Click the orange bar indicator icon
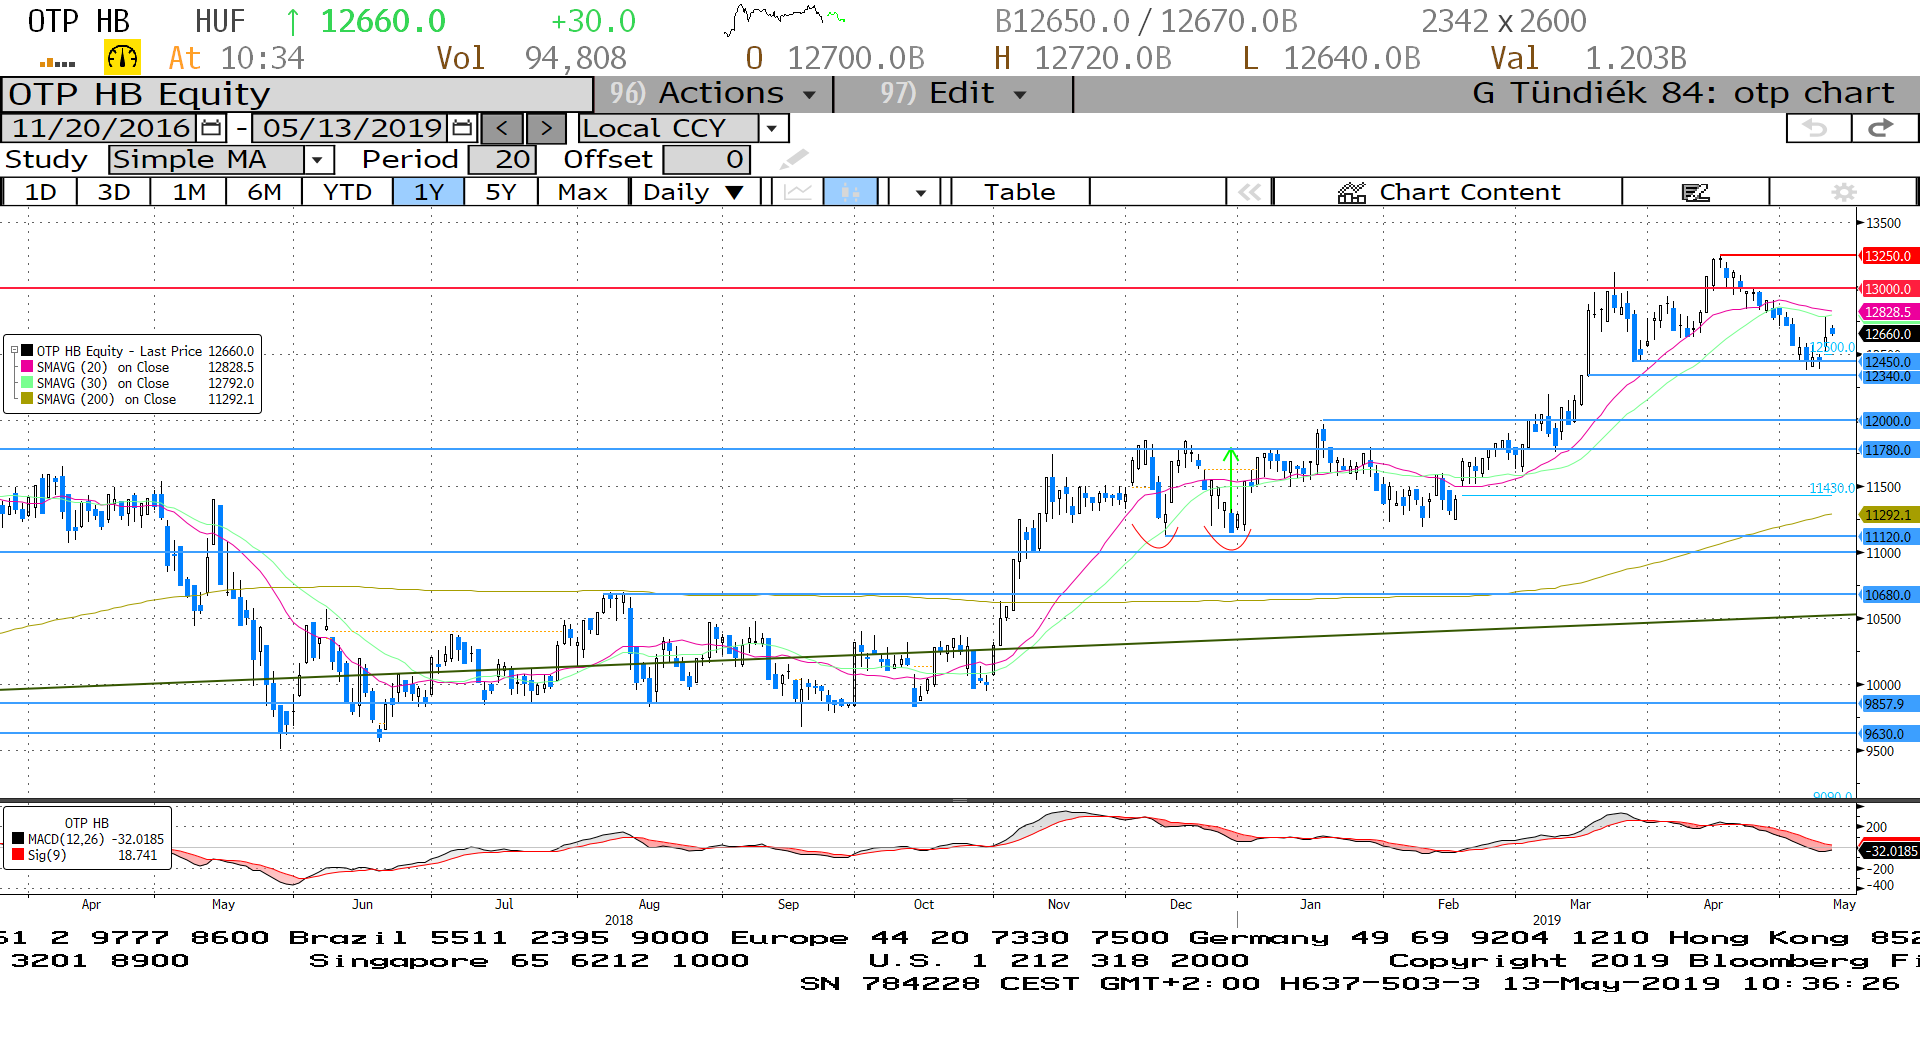 [x=57, y=62]
